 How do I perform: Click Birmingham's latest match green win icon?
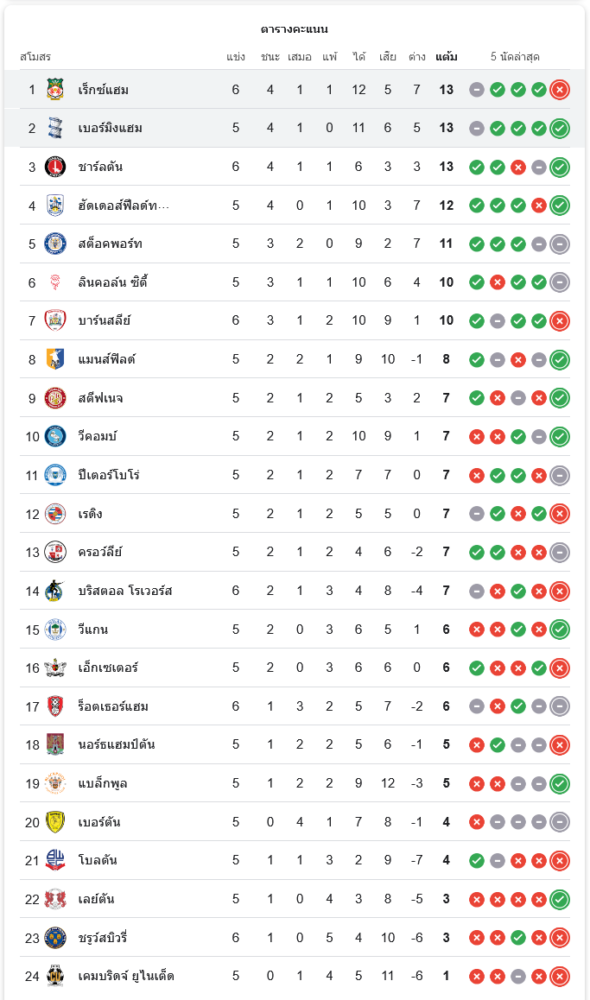coord(559,128)
